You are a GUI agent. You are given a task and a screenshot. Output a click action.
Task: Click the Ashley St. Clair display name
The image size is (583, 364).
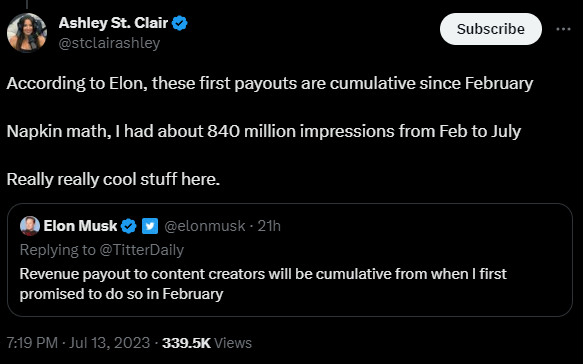point(113,23)
